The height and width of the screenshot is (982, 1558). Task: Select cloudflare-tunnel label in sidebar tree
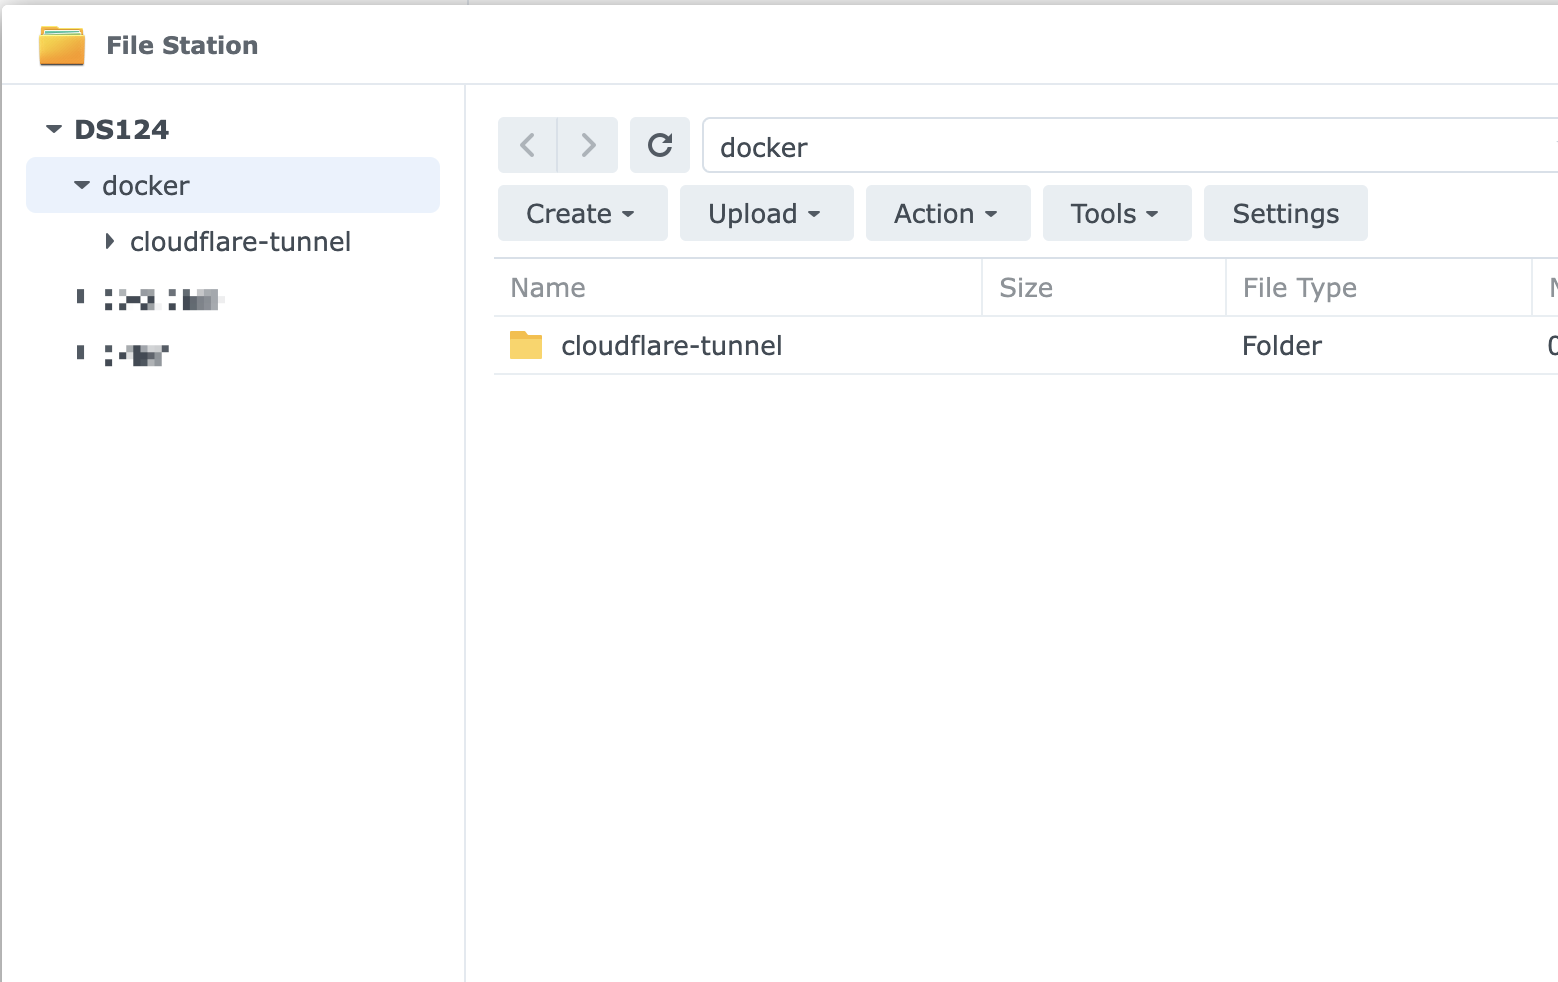[240, 241]
